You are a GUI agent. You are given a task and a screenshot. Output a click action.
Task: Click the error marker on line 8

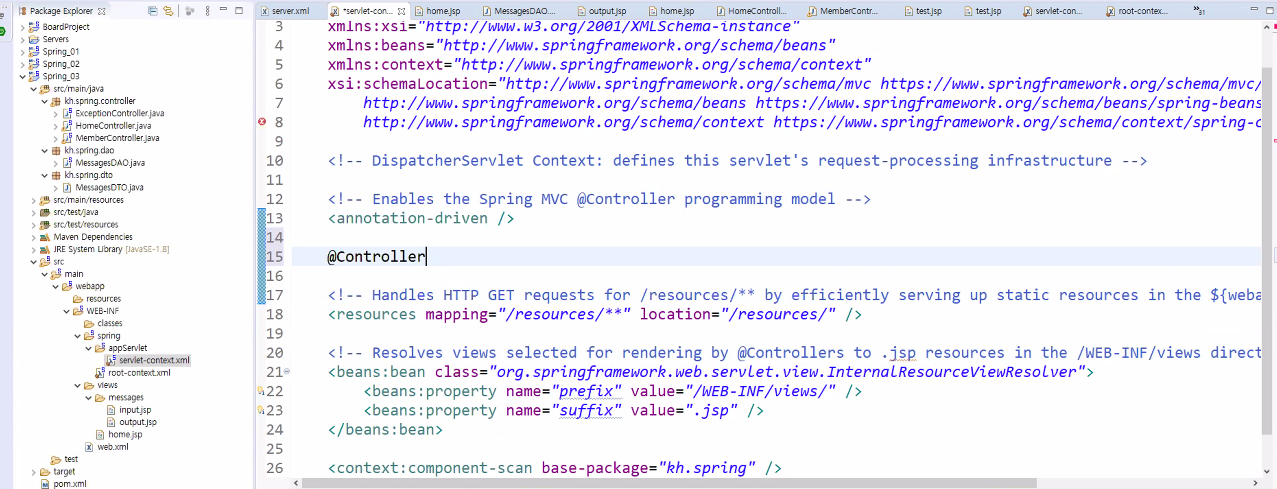coord(262,122)
